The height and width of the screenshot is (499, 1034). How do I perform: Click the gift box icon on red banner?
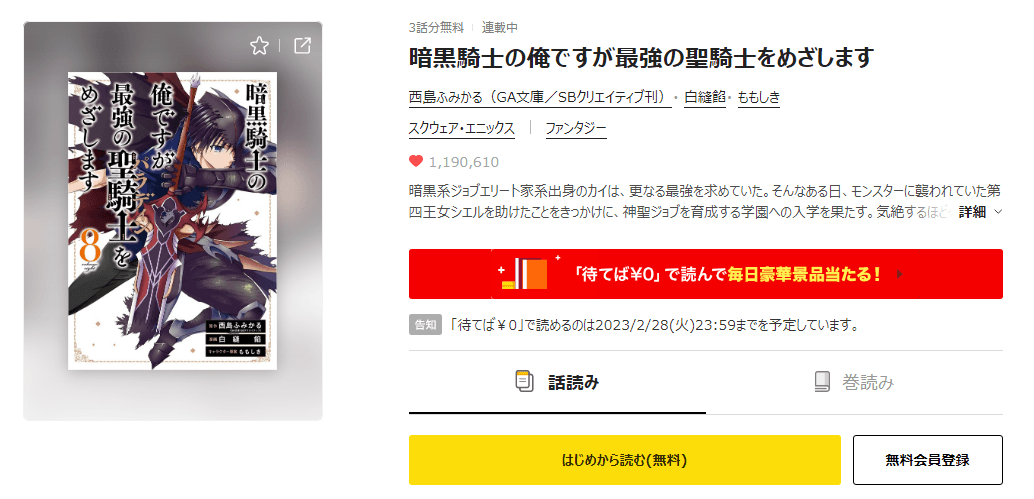click(x=525, y=274)
